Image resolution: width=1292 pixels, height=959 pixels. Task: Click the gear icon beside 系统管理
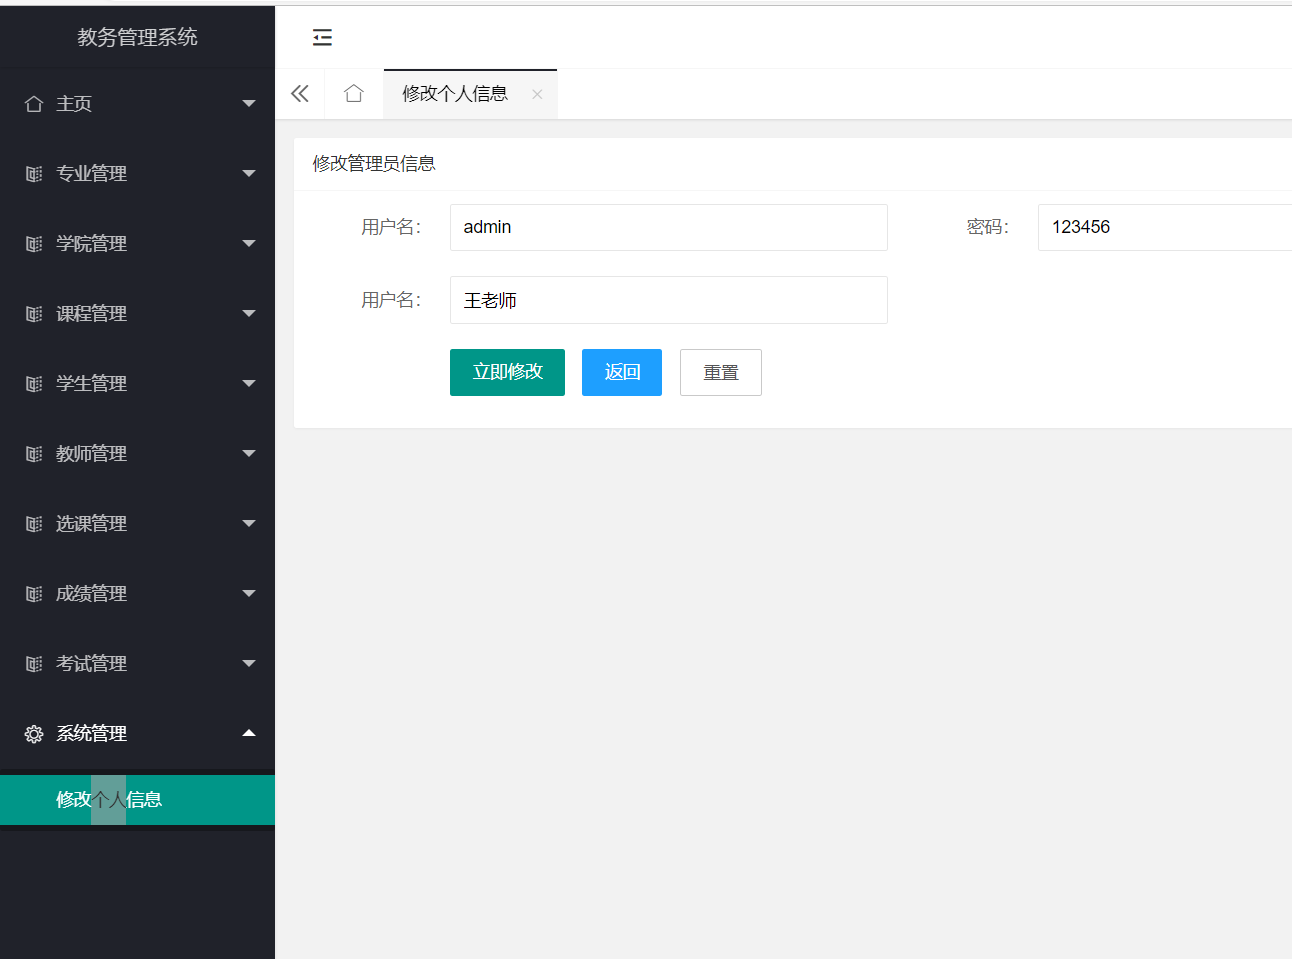[34, 734]
